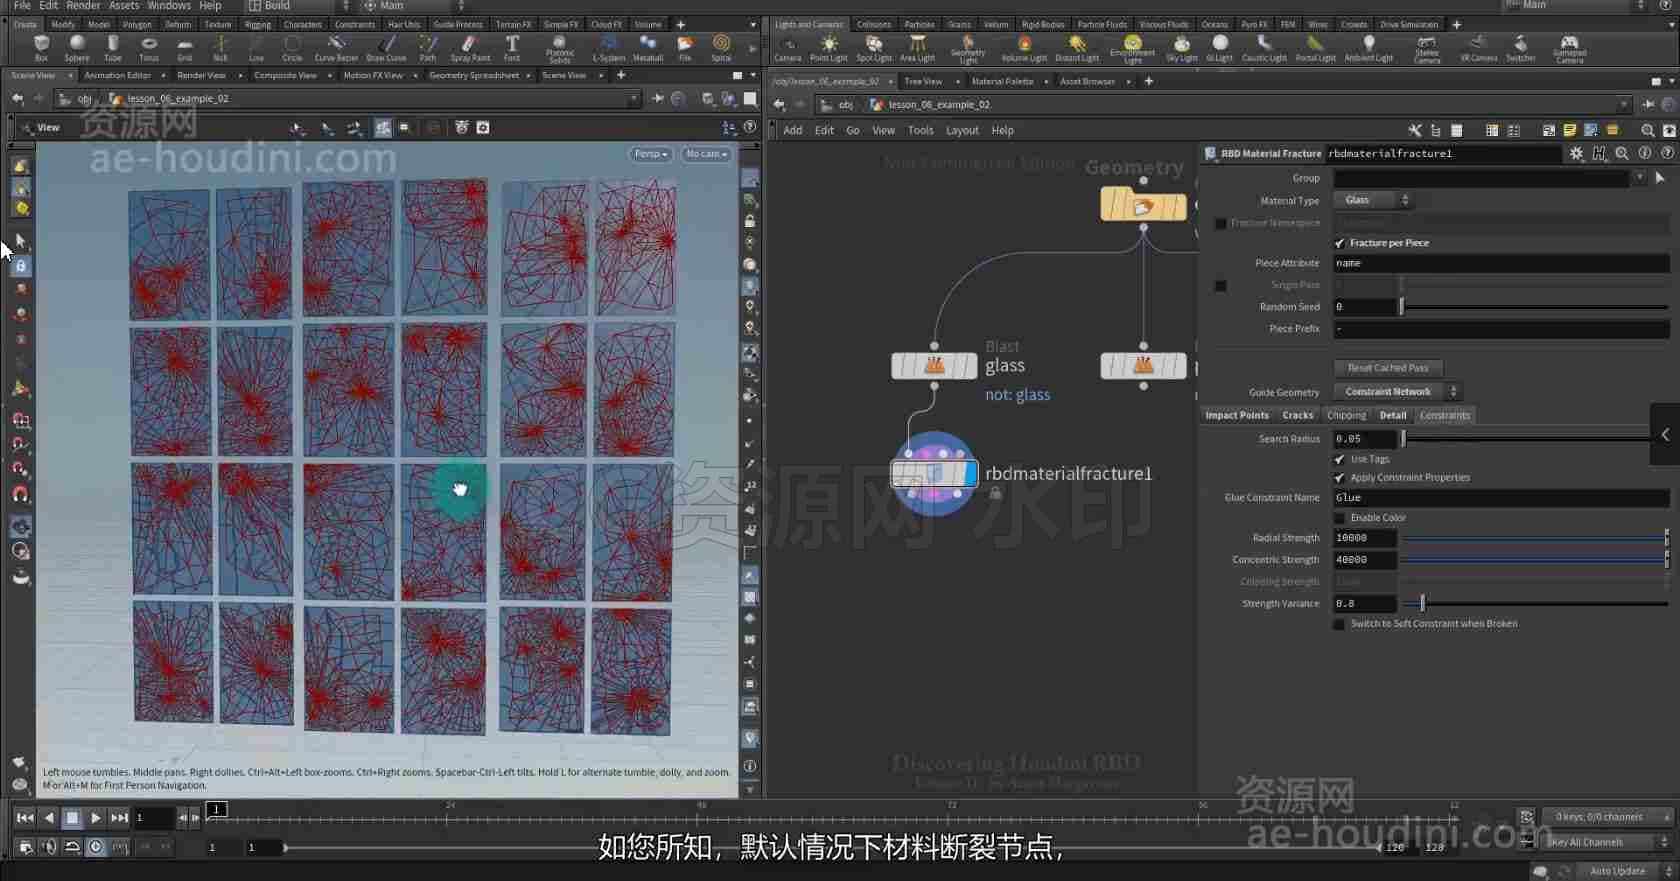This screenshot has height=881, width=1680.
Task: Switch to the Constraints tab
Action: point(1445,415)
